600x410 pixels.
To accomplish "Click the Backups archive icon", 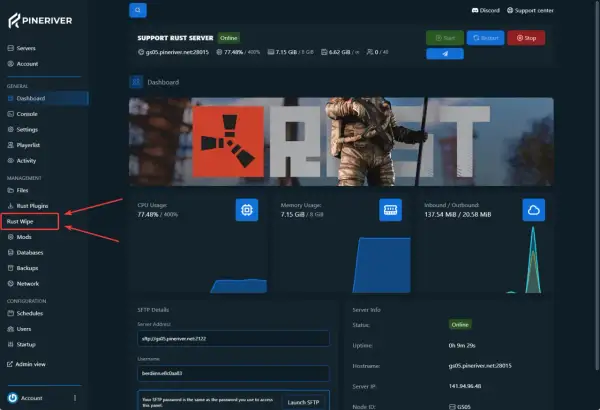I will tap(10, 268).
